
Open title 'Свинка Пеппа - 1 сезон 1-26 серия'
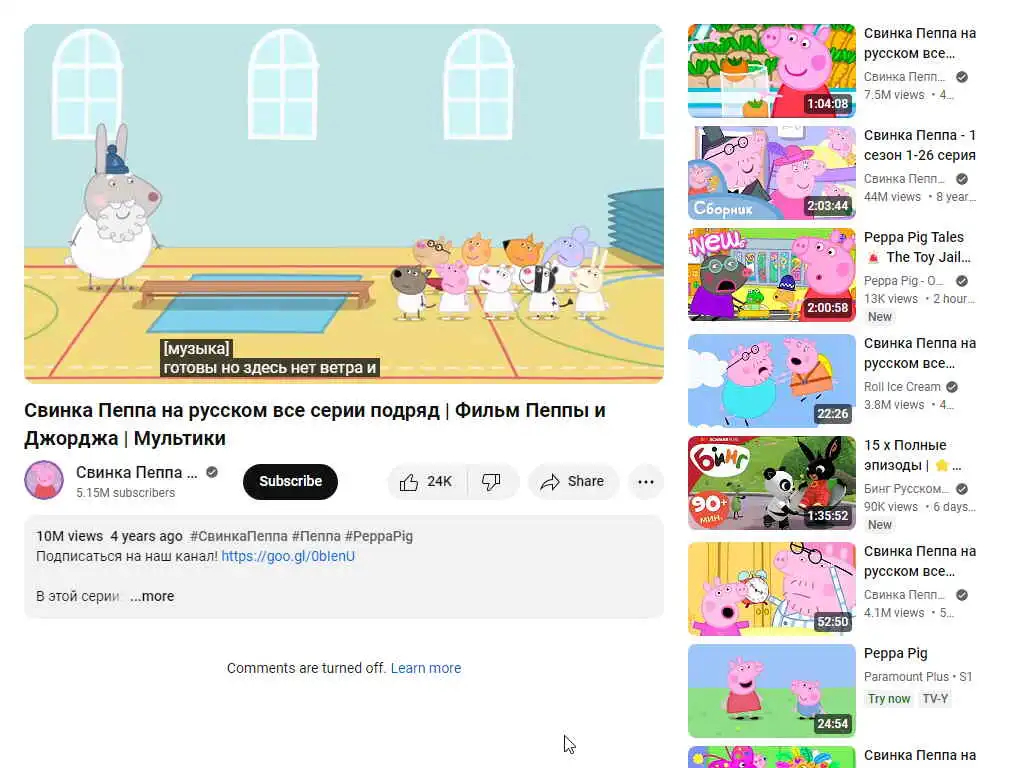920,145
